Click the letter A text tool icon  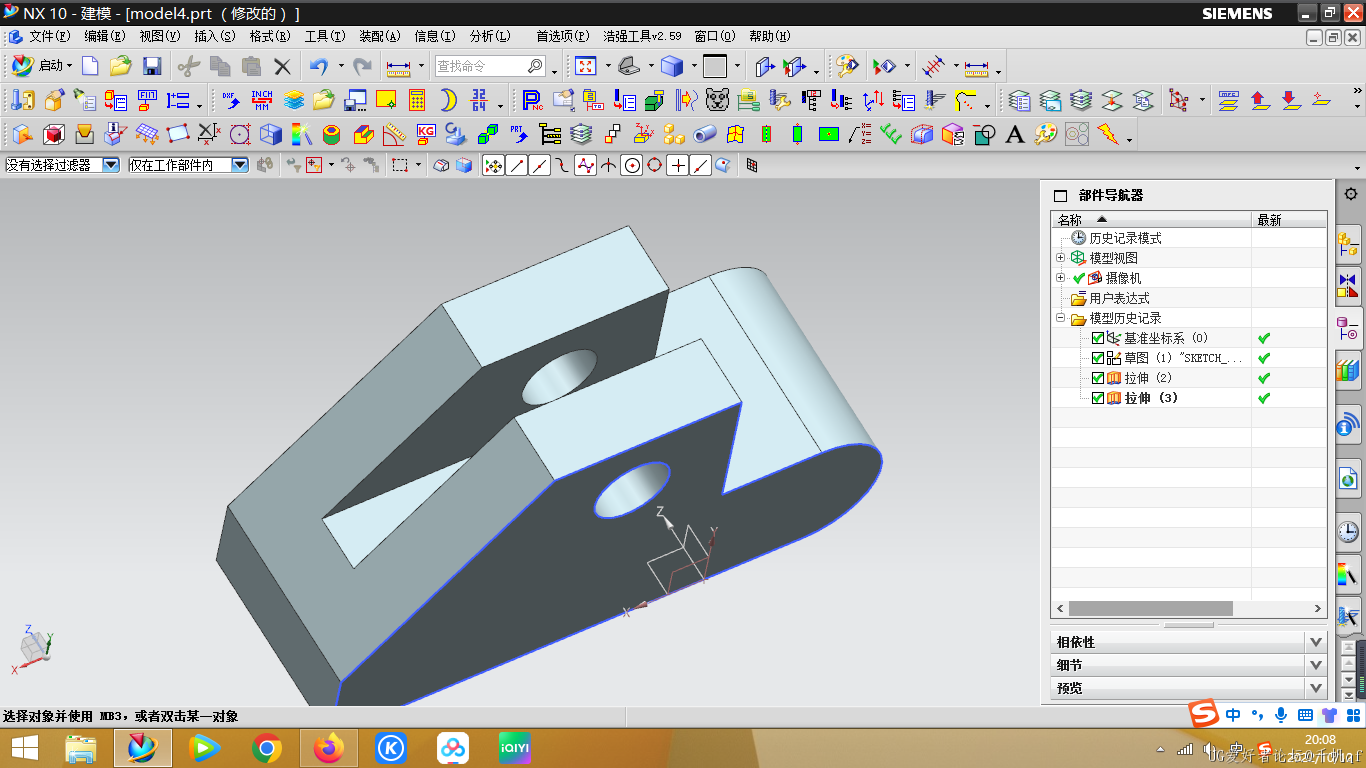tap(1015, 134)
